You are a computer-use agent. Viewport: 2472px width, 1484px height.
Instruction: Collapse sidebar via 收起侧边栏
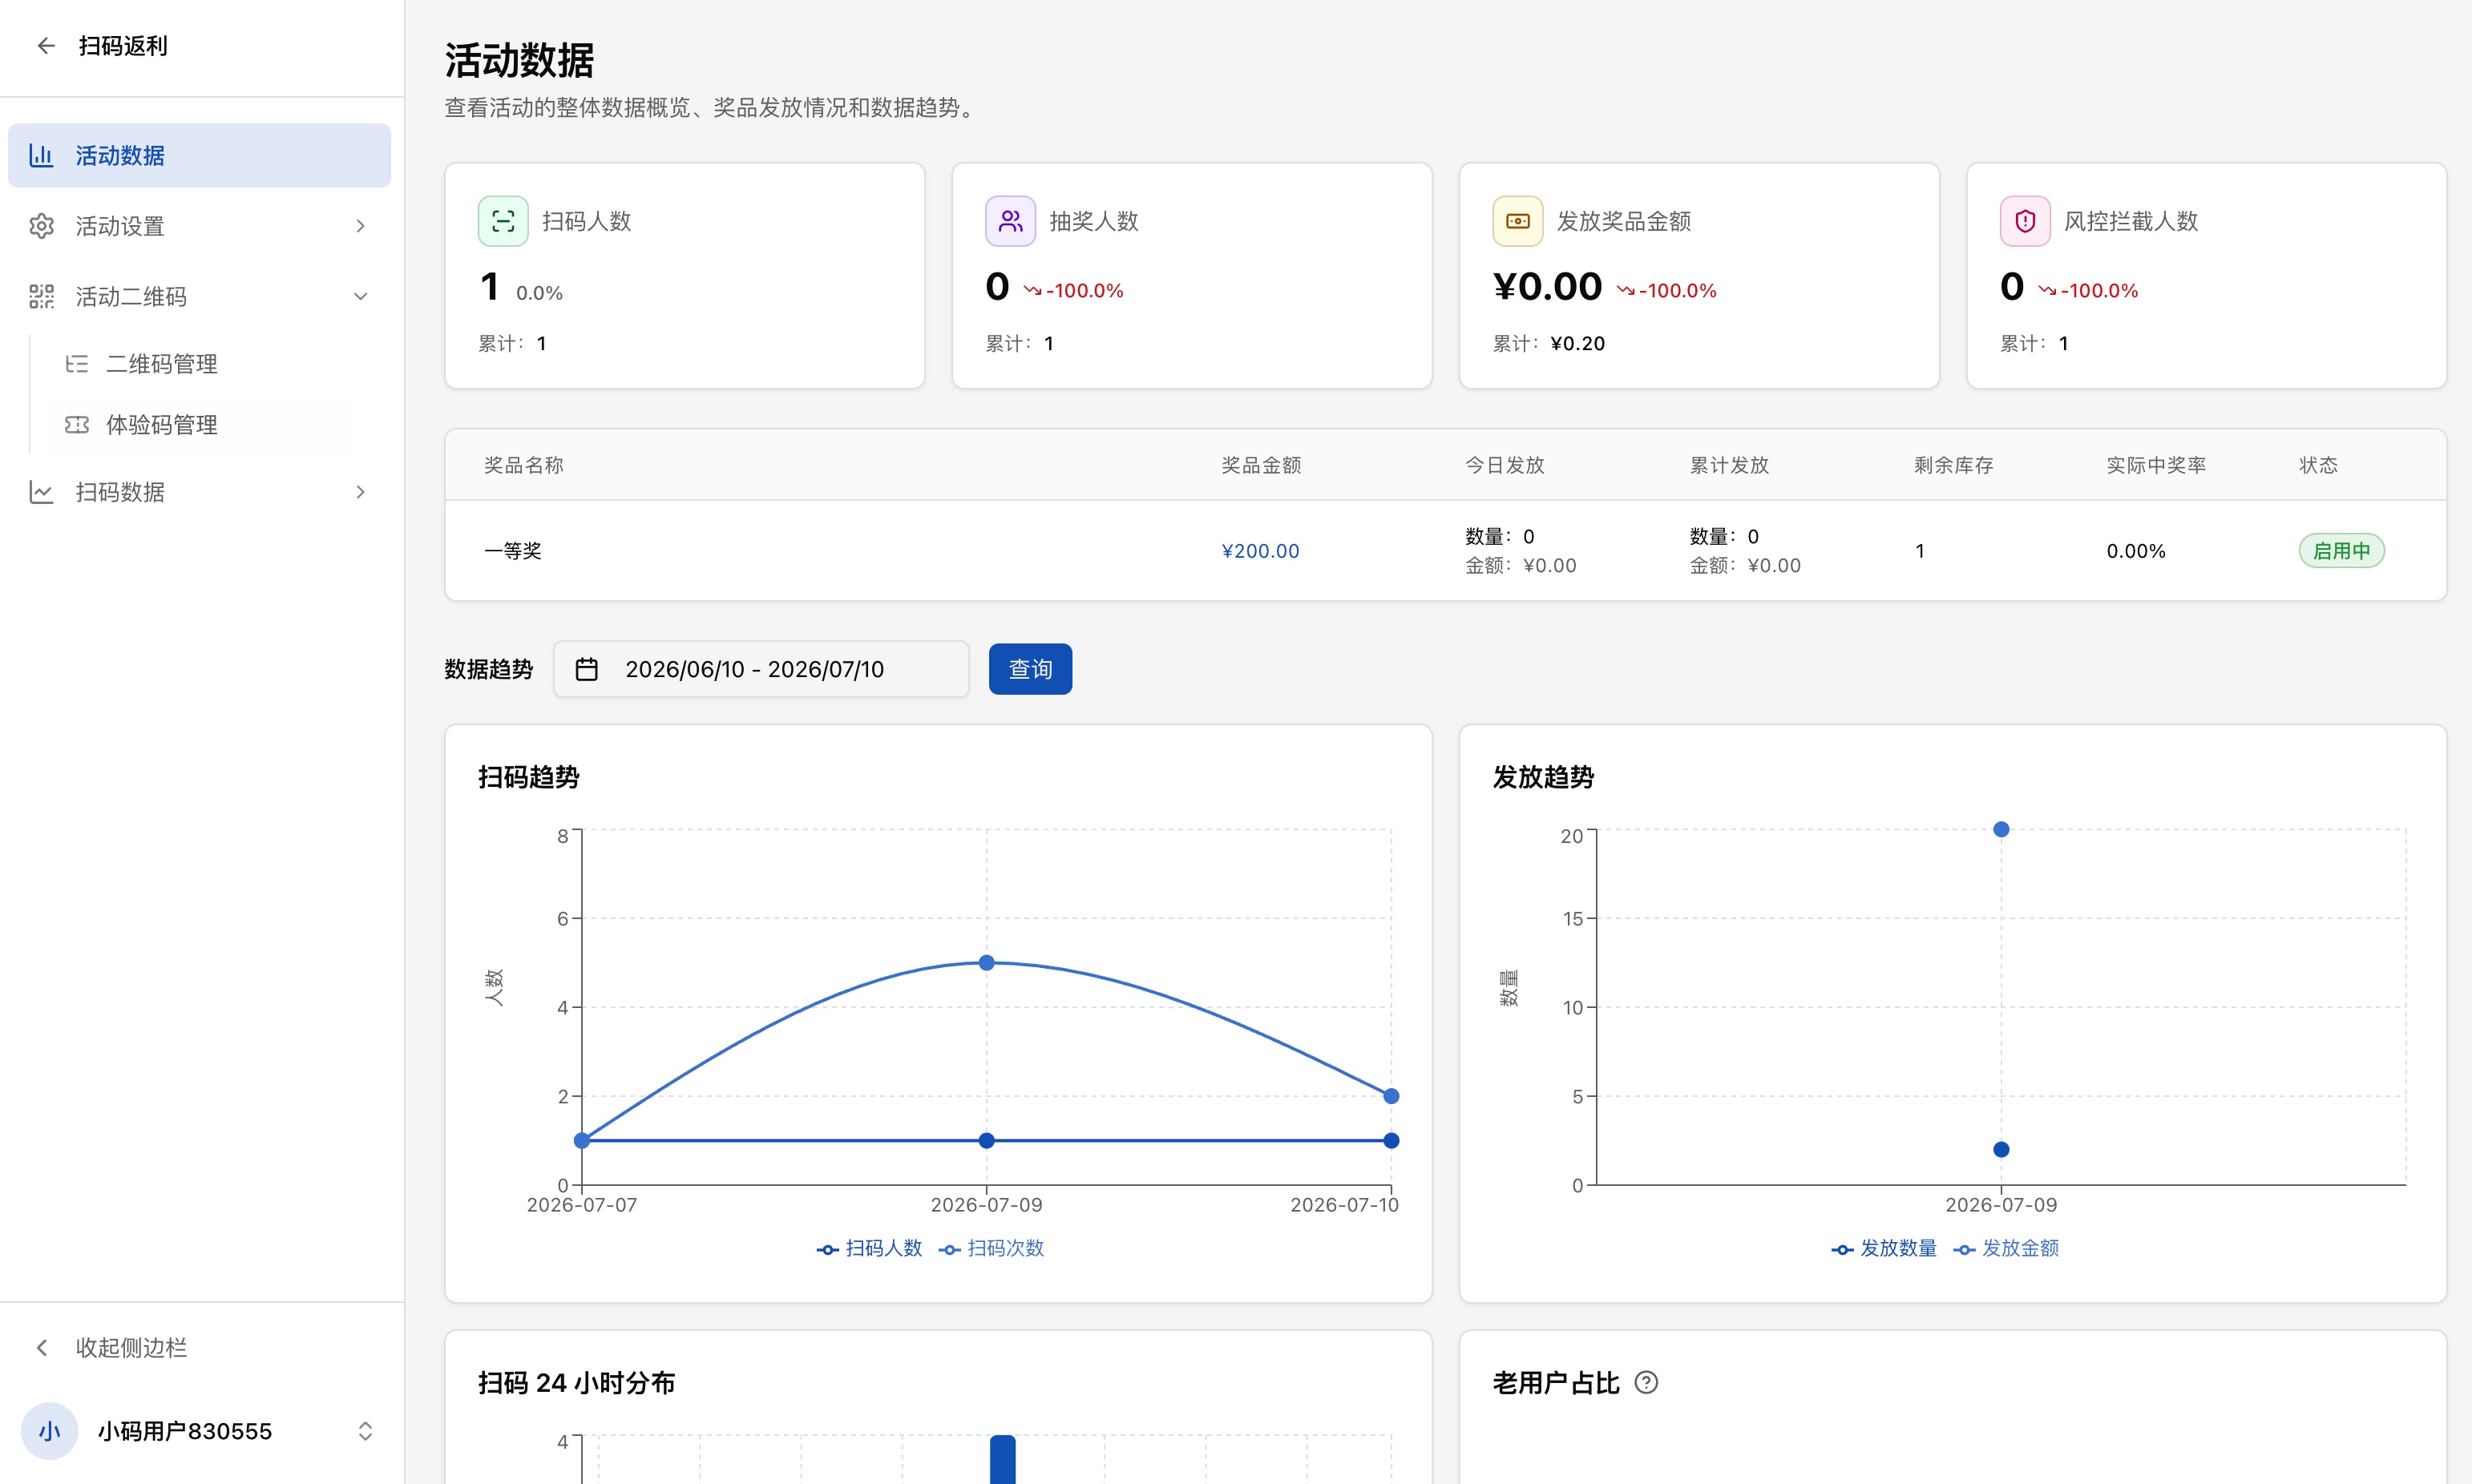(199, 1348)
